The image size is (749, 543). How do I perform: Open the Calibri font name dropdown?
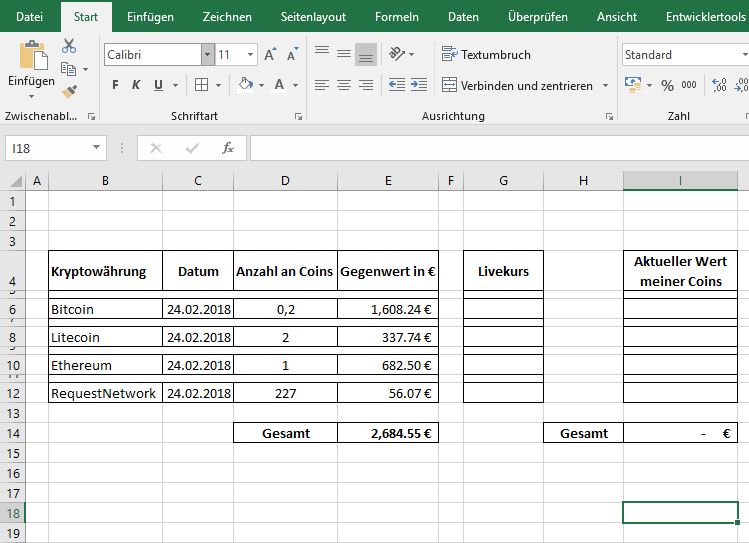tap(207, 55)
